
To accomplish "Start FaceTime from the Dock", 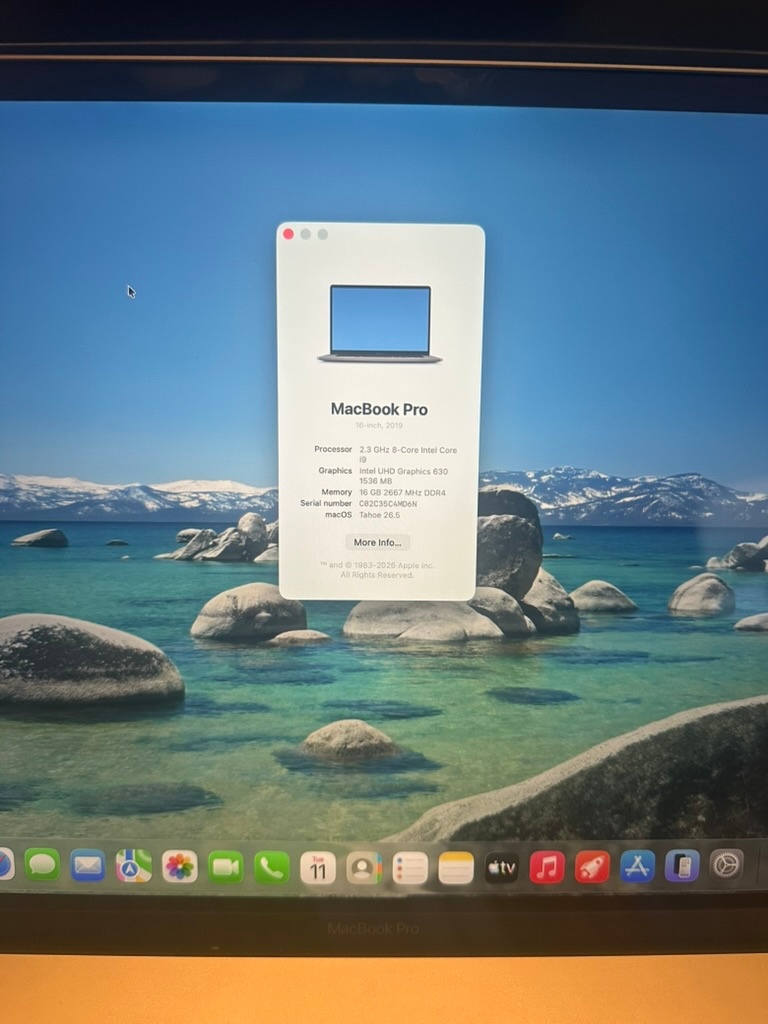I will (x=226, y=867).
